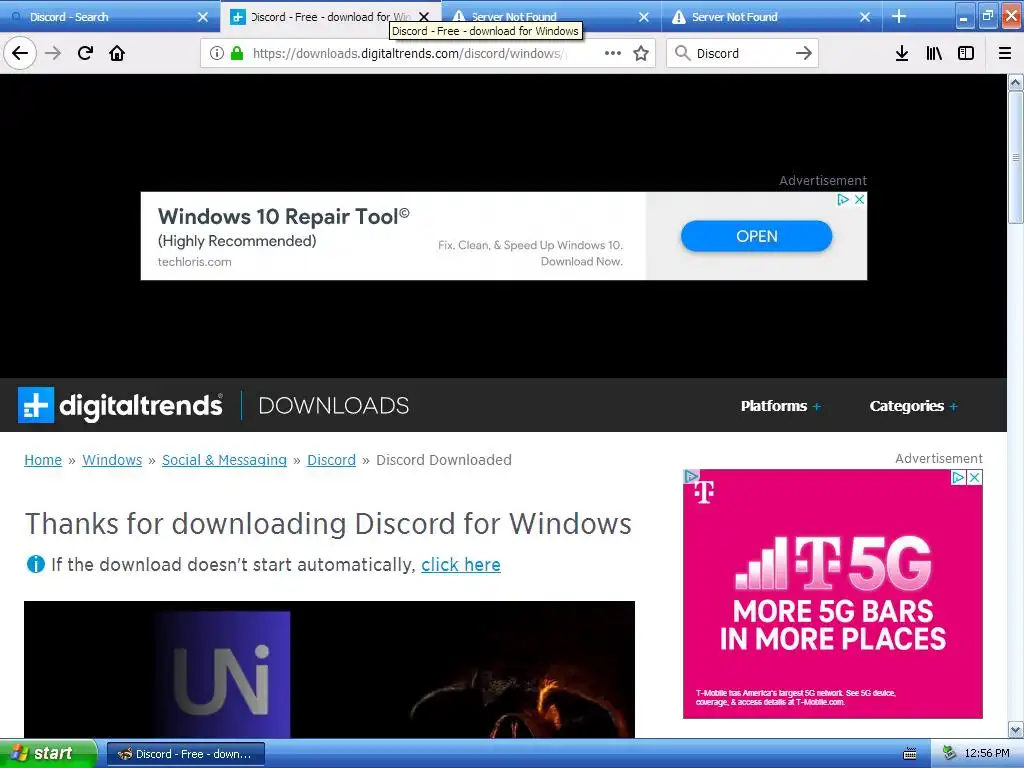Open the Home breadcrumb link
1024x768 pixels.
coord(43,460)
